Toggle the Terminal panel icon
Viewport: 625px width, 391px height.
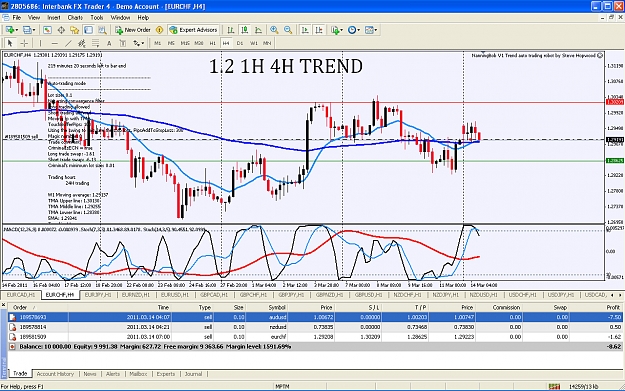[x=88, y=30]
